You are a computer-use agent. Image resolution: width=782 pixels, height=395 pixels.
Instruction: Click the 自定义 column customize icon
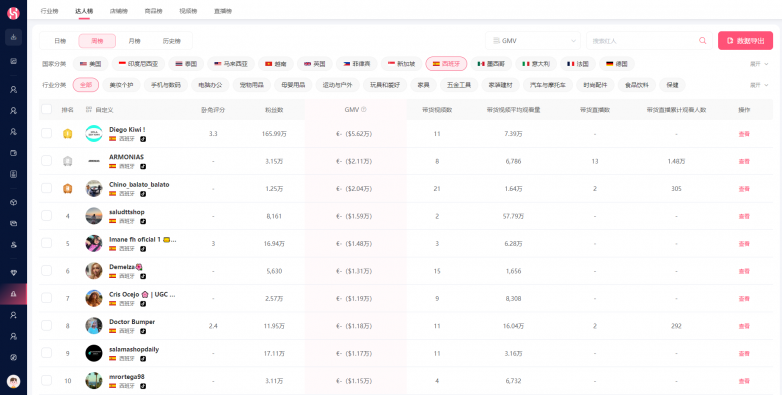(89, 110)
